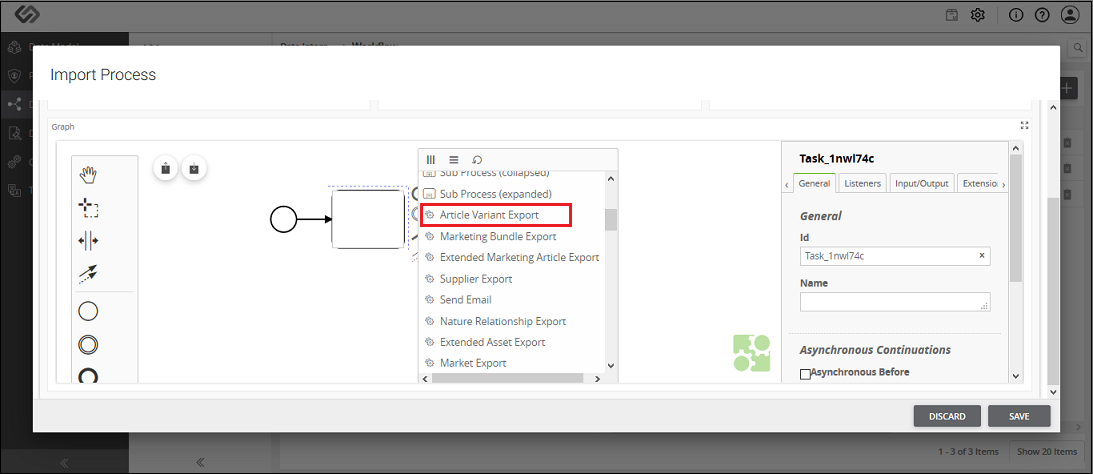
Task: Activate the global connect arrow tool
Action: point(88,273)
